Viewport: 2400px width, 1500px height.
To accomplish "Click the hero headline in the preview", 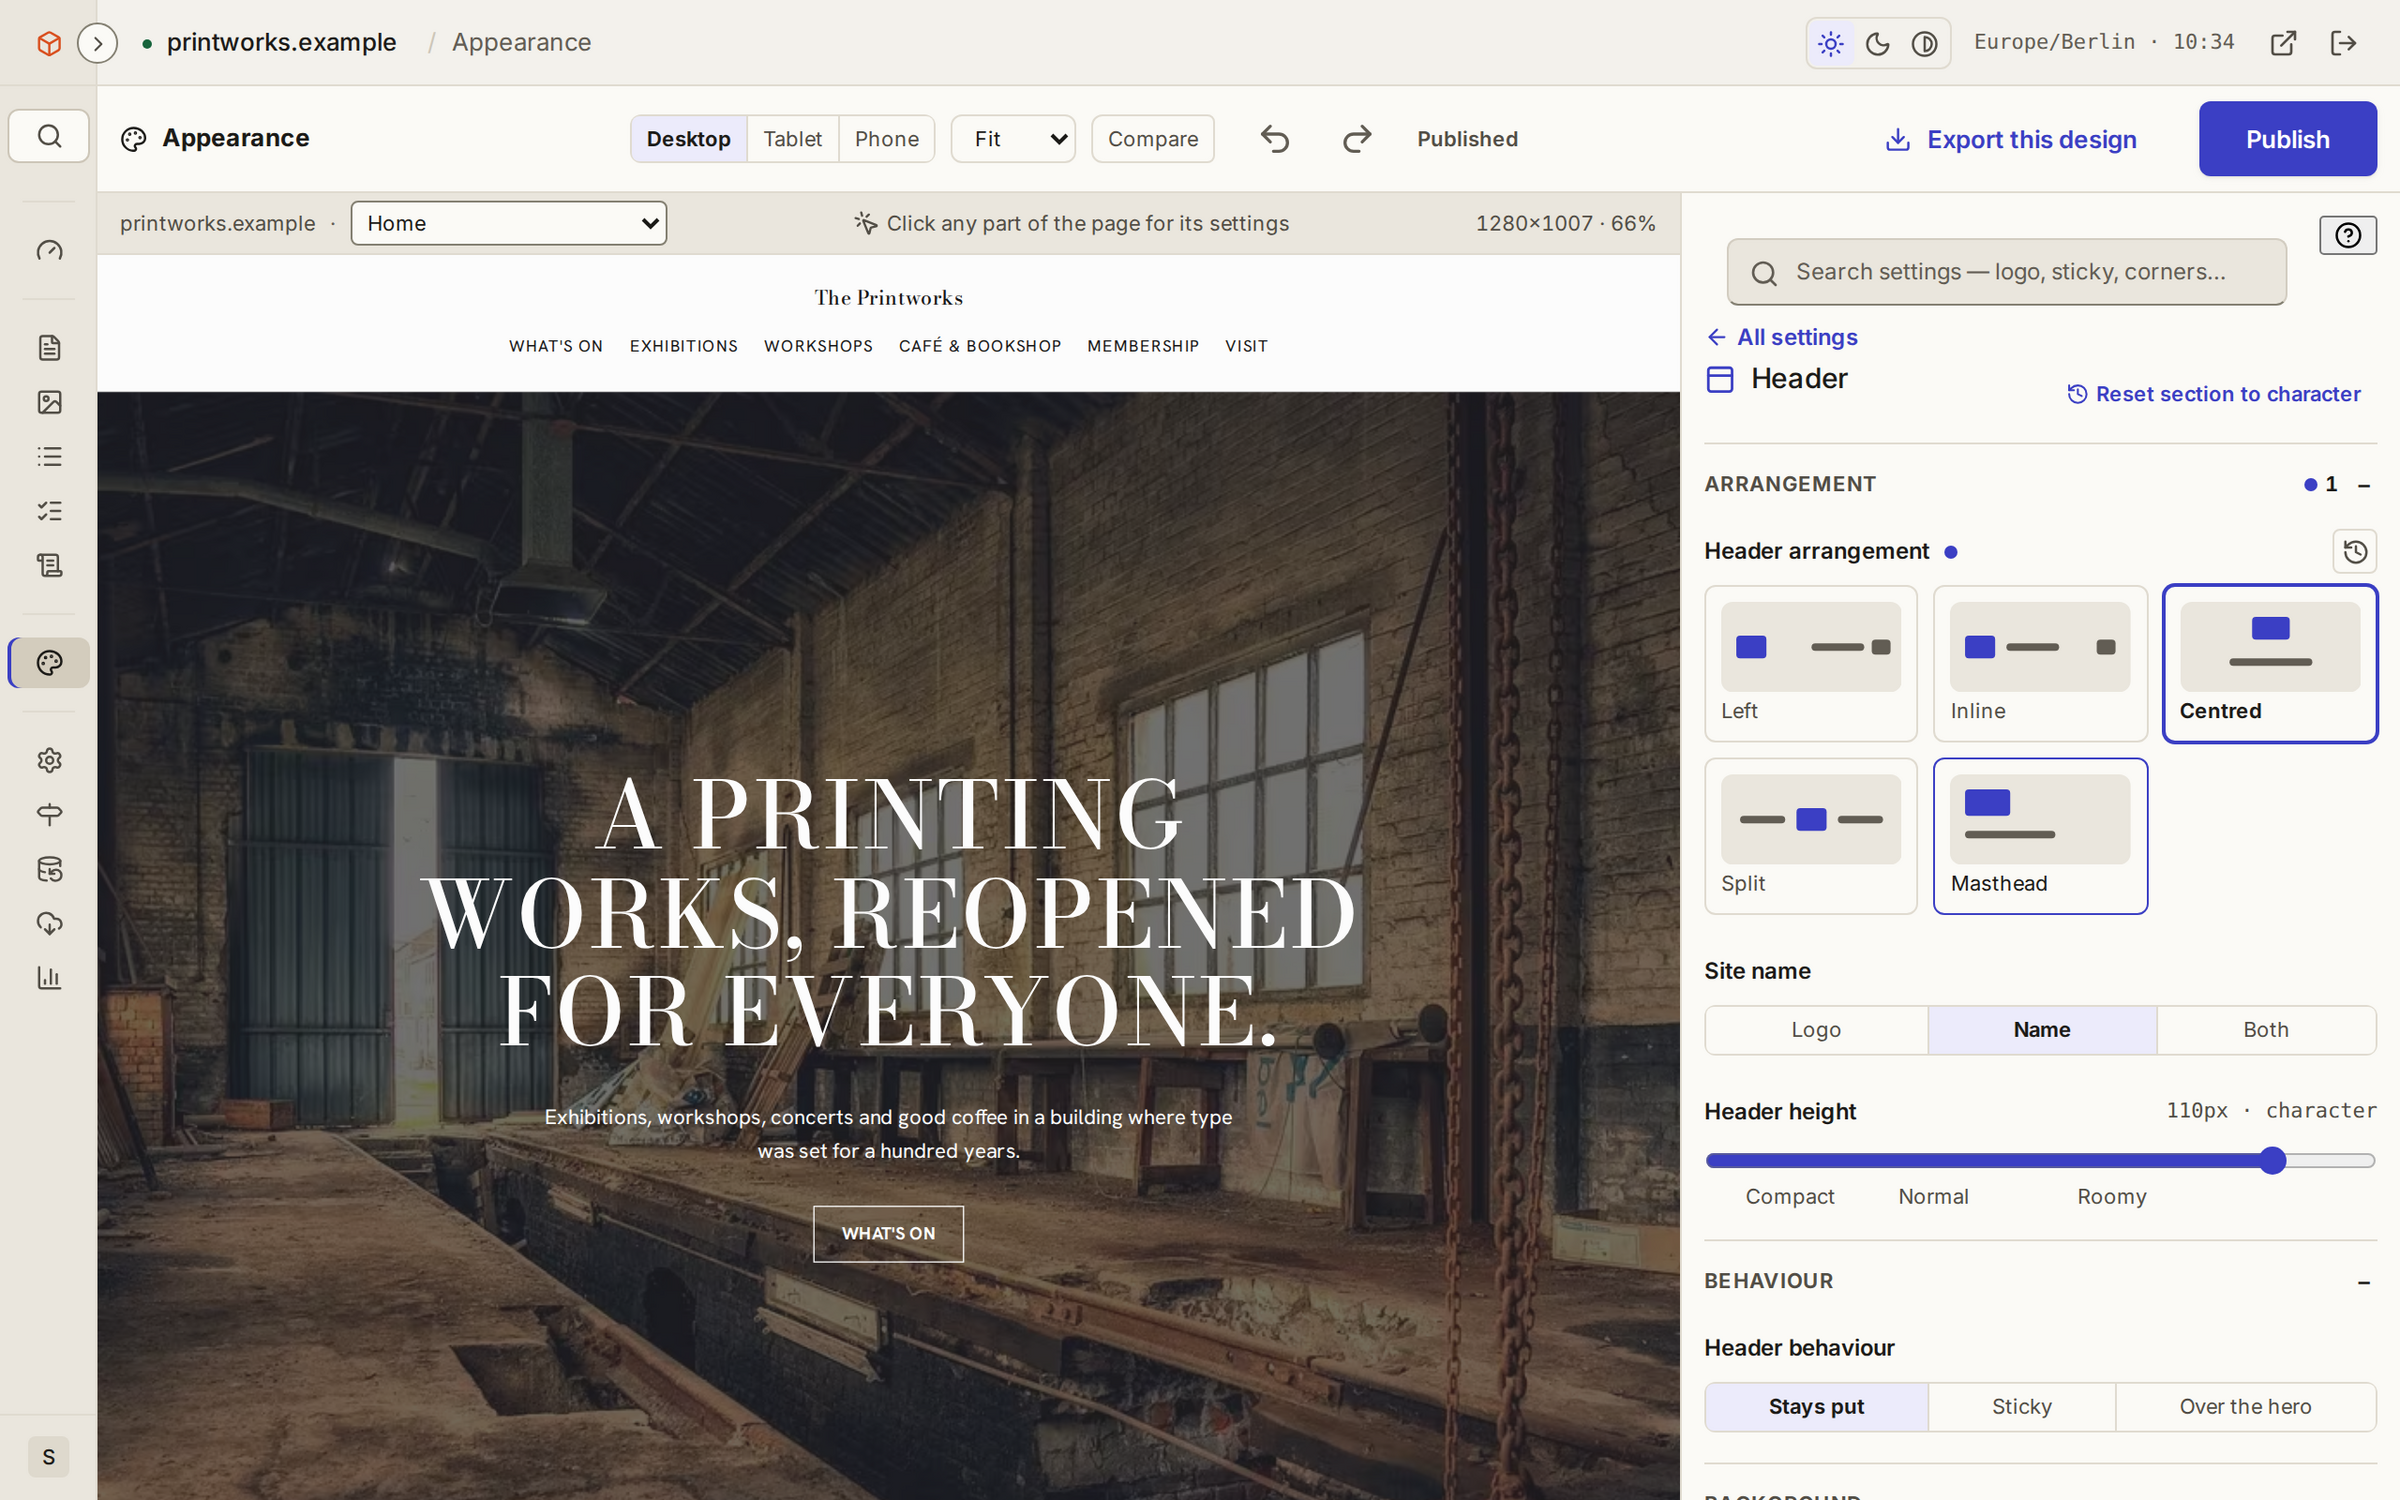I will pyautogui.click(x=888, y=913).
